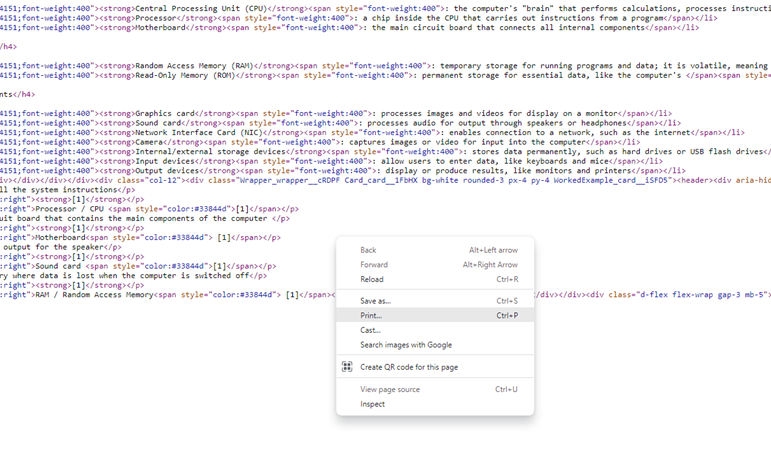The height and width of the screenshot is (461, 771).
Task: Select Print... from the context menu
Action: coord(371,315)
